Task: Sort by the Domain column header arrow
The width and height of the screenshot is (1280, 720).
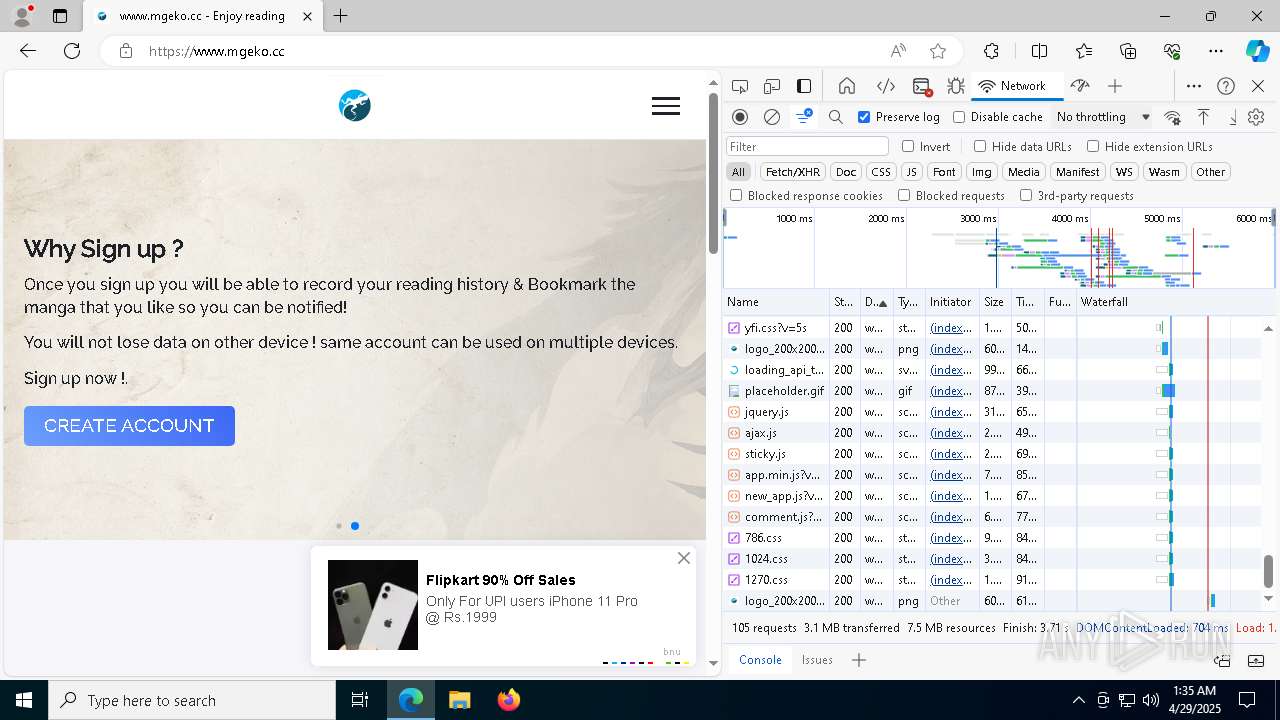Action: (x=883, y=303)
